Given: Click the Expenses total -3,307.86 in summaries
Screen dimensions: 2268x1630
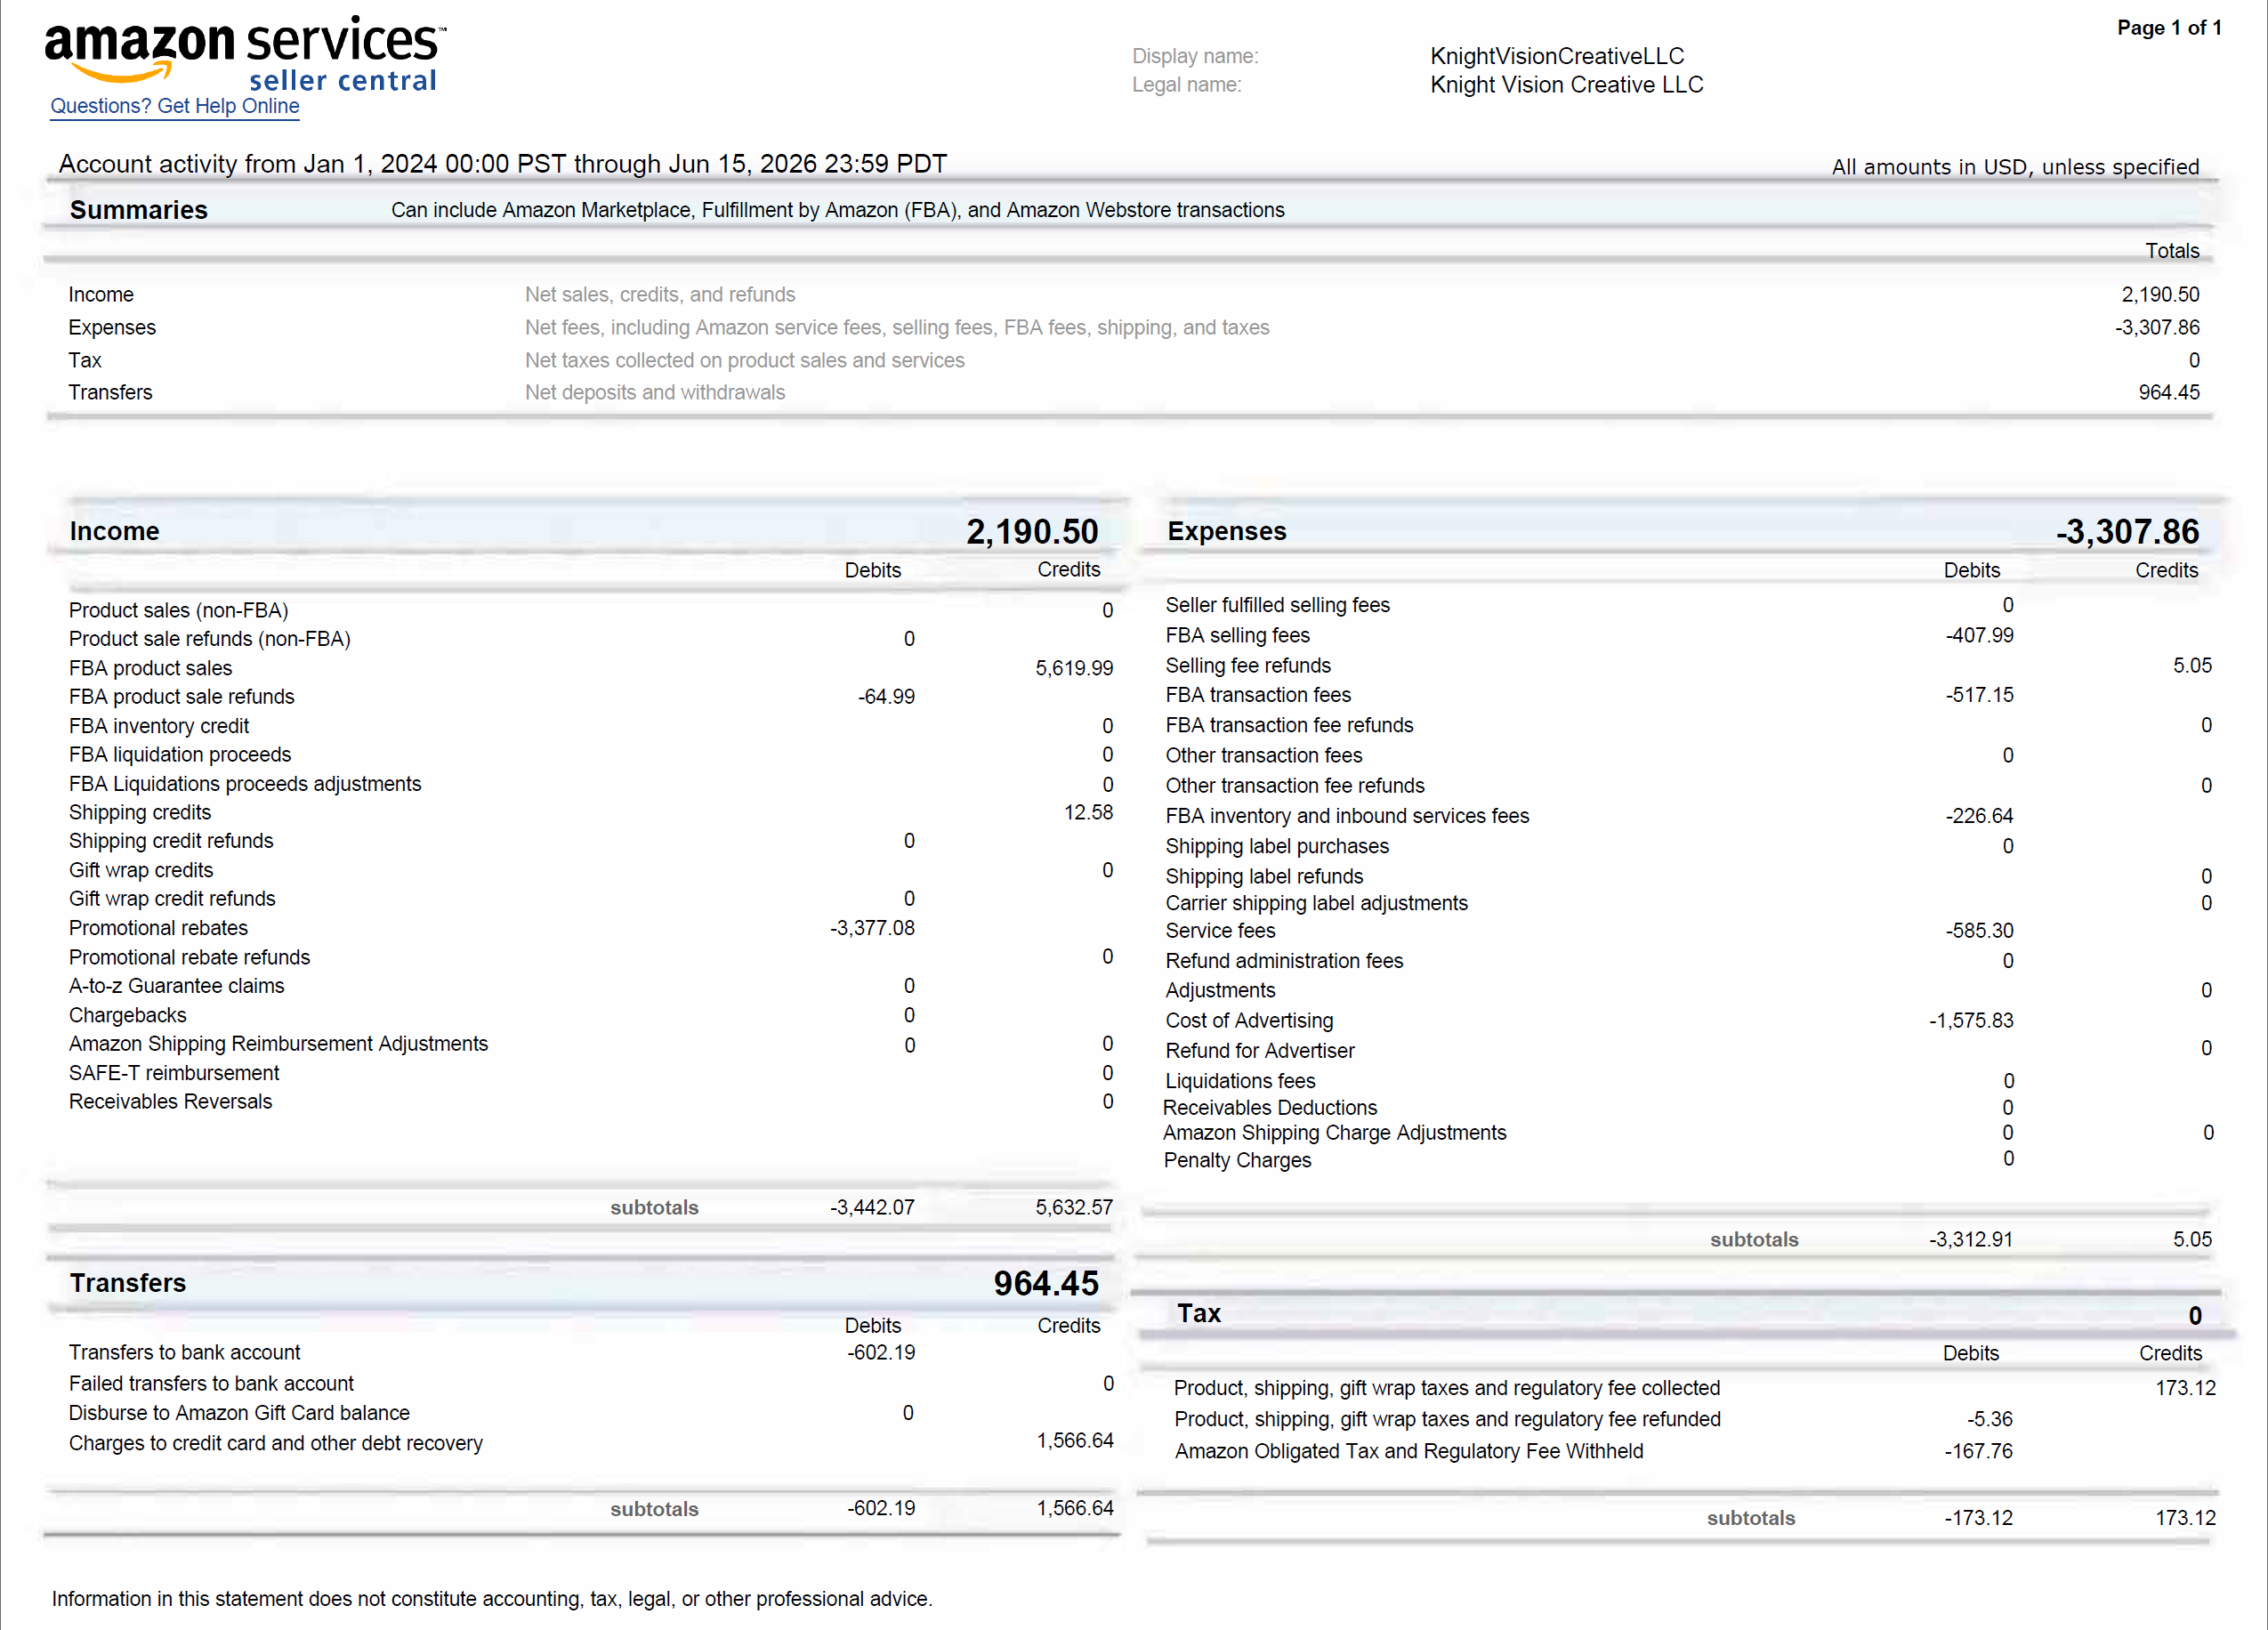Looking at the screenshot, I should [x=2157, y=327].
